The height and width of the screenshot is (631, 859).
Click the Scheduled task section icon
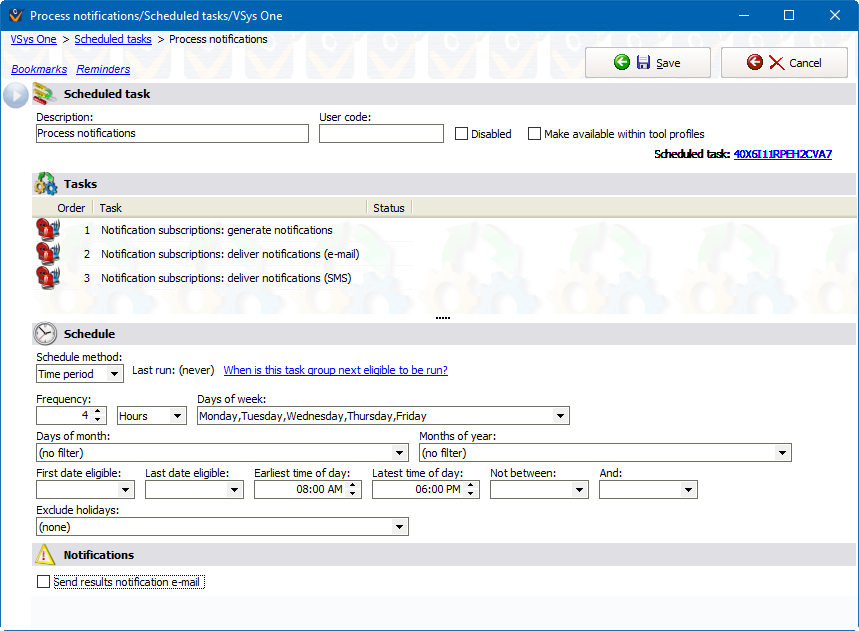pos(45,94)
